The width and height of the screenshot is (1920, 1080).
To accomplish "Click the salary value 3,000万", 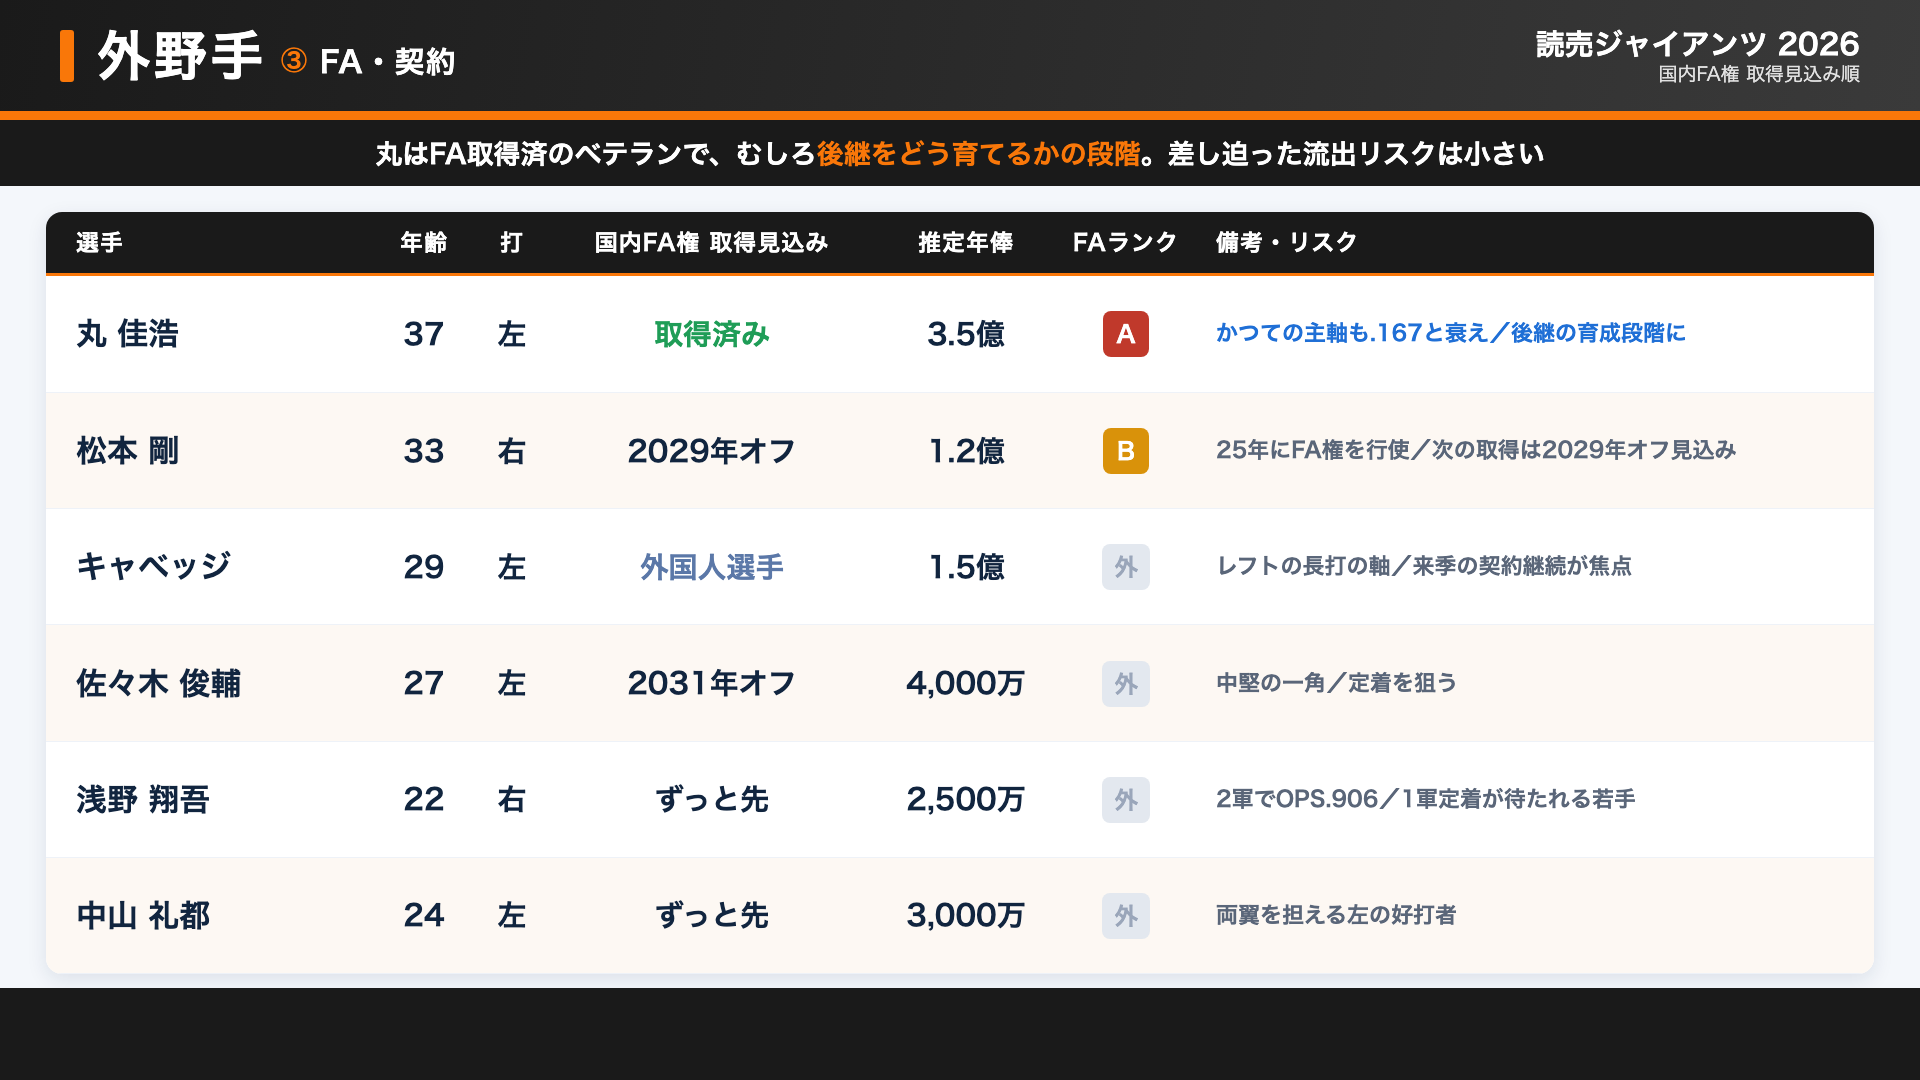I will click(965, 916).
